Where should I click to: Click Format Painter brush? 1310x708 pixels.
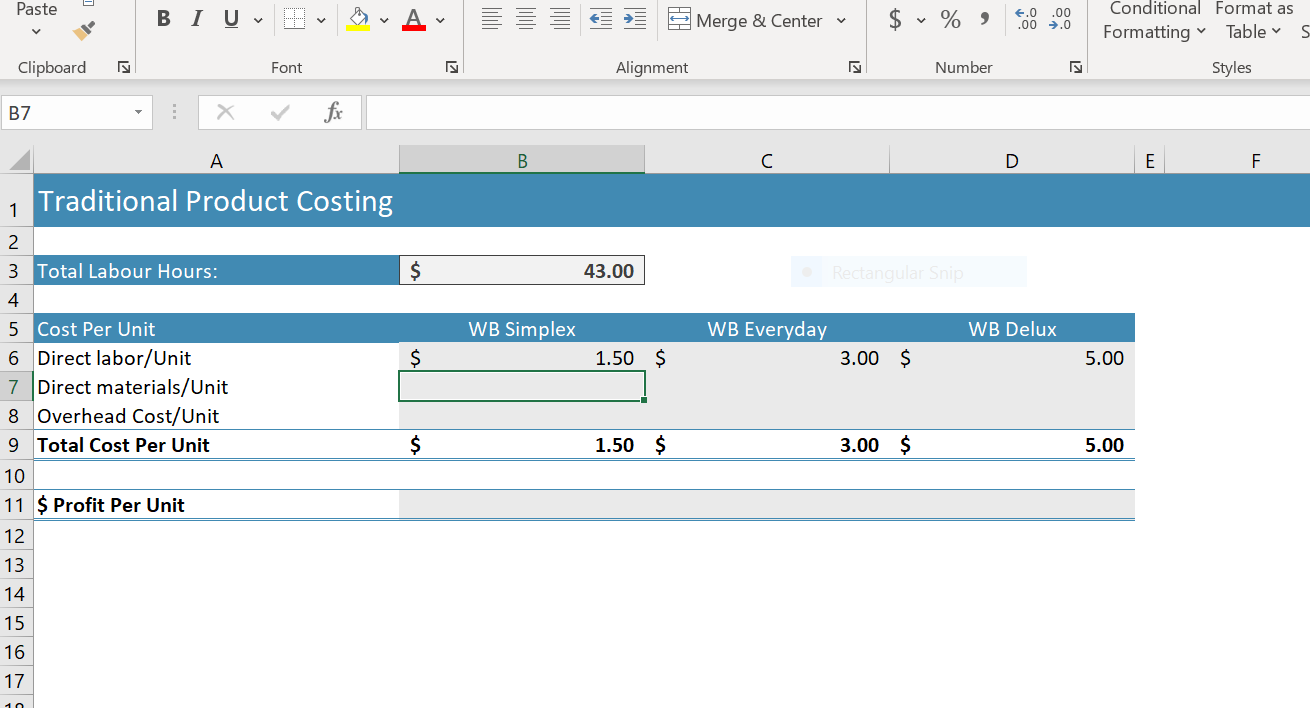tap(85, 31)
